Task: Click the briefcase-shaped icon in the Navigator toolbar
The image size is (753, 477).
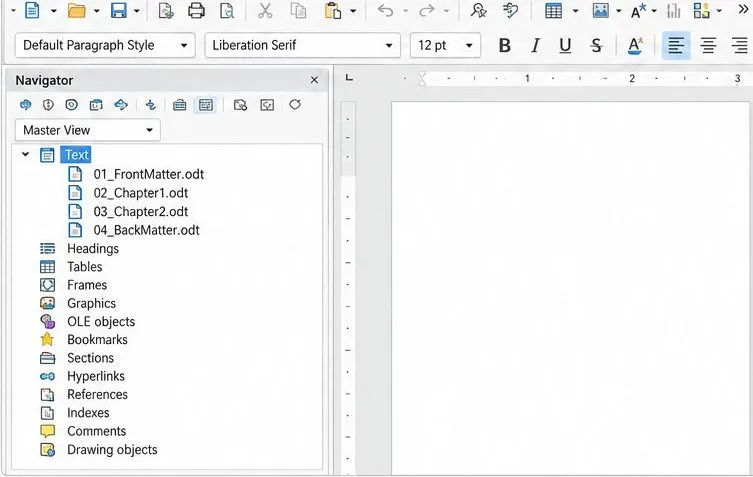Action: click(x=180, y=105)
